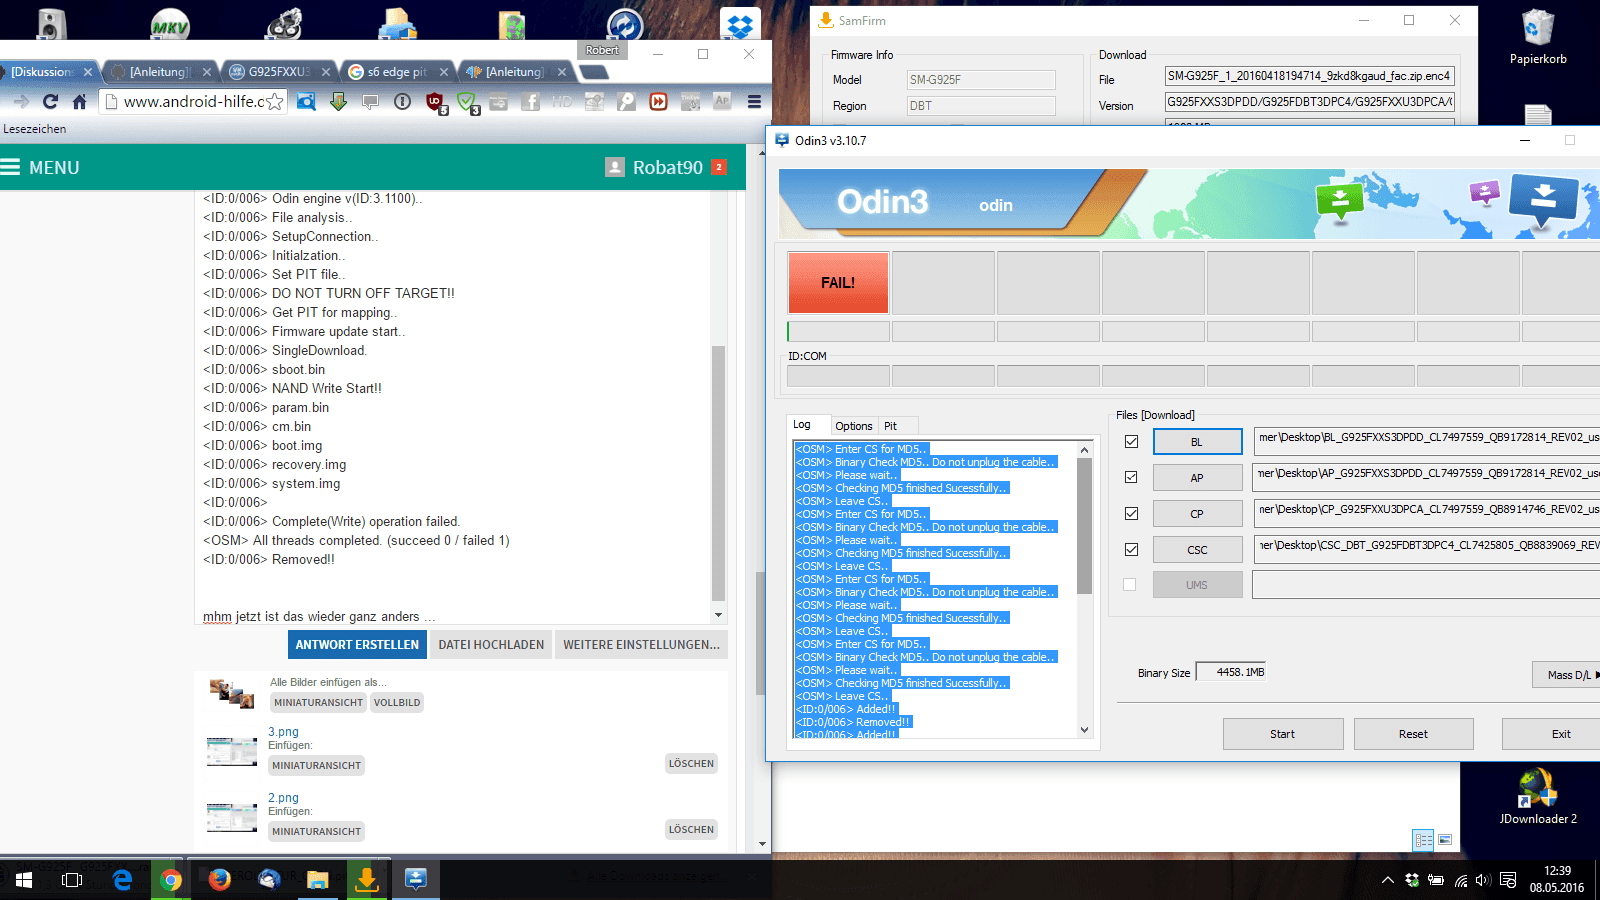Open the volume control in tray

coord(1483,880)
